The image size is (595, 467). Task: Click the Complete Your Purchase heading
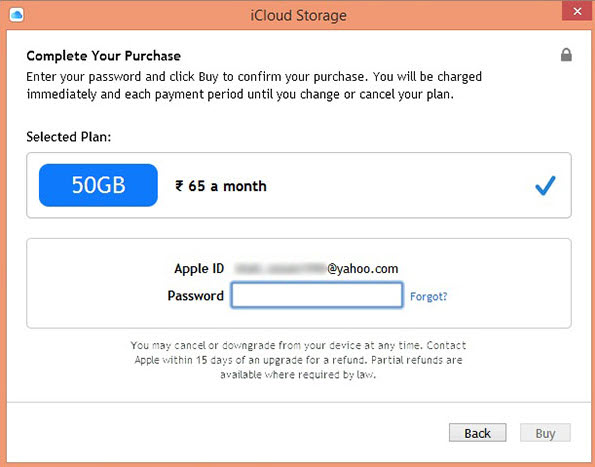(x=104, y=56)
